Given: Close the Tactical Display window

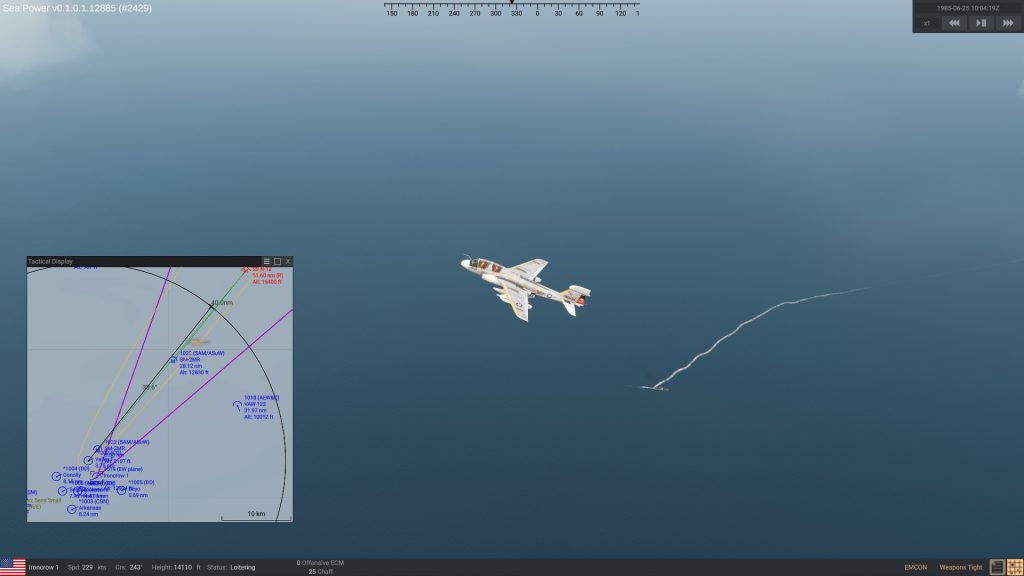Looking at the screenshot, I should pyautogui.click(x=288, y=261).
